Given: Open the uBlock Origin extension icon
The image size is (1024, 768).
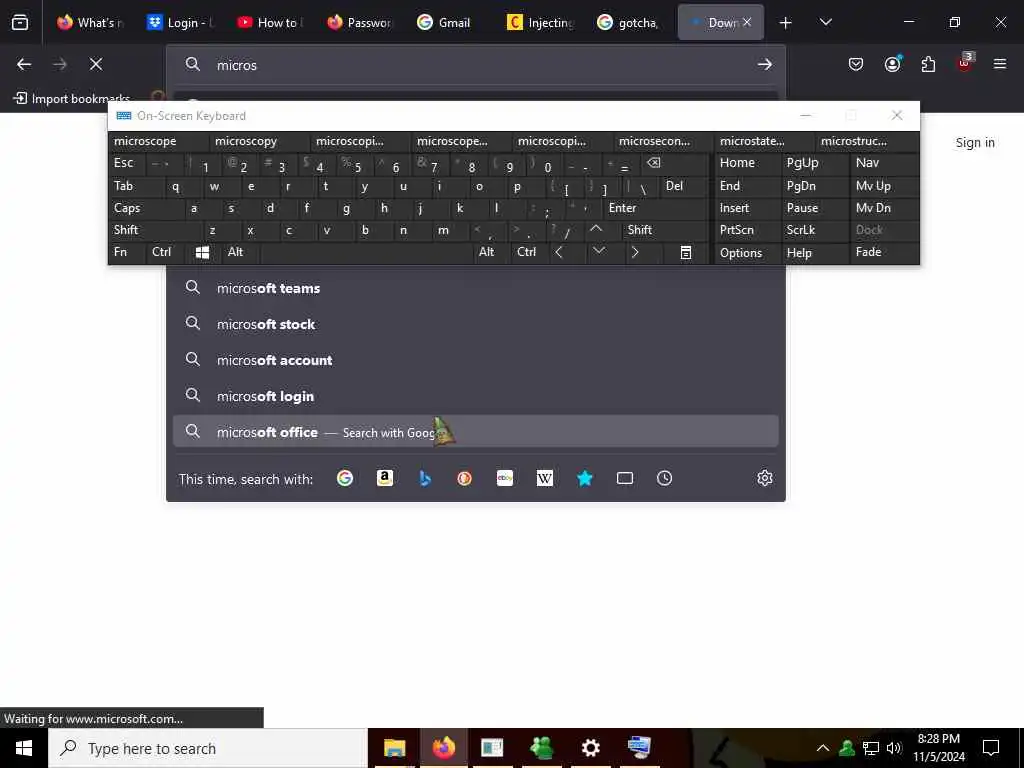Looking at the screenshot, I should click(965, 63).
